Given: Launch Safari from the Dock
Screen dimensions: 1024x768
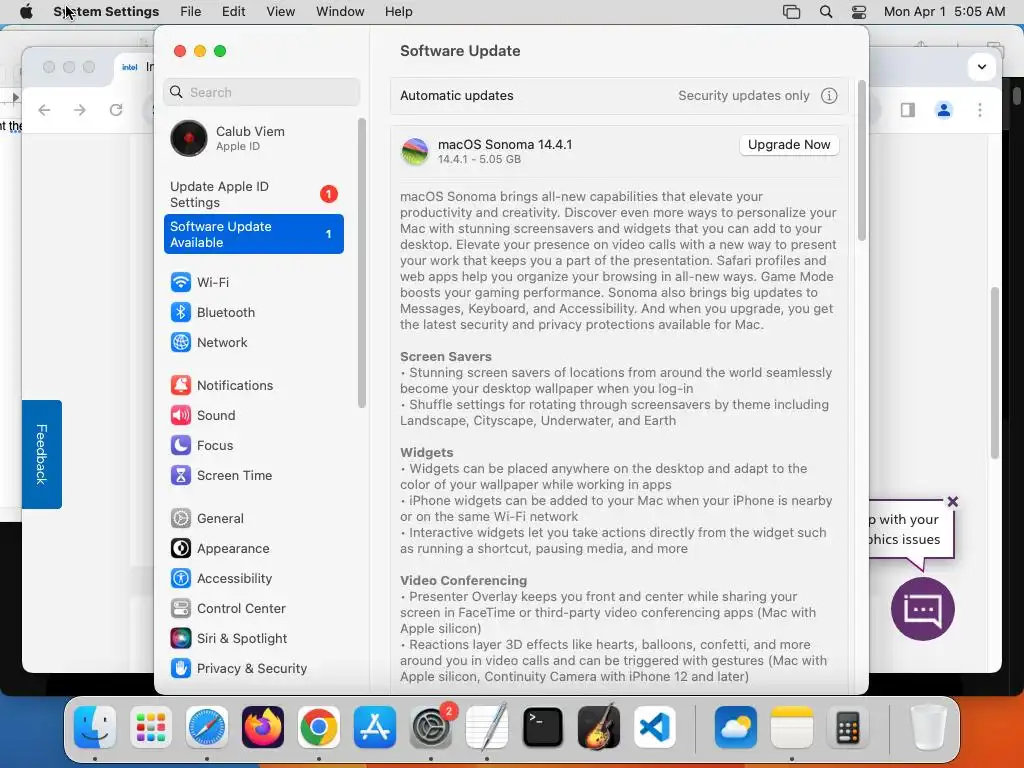Looking at the screenshot, I should tap(207, 727).
